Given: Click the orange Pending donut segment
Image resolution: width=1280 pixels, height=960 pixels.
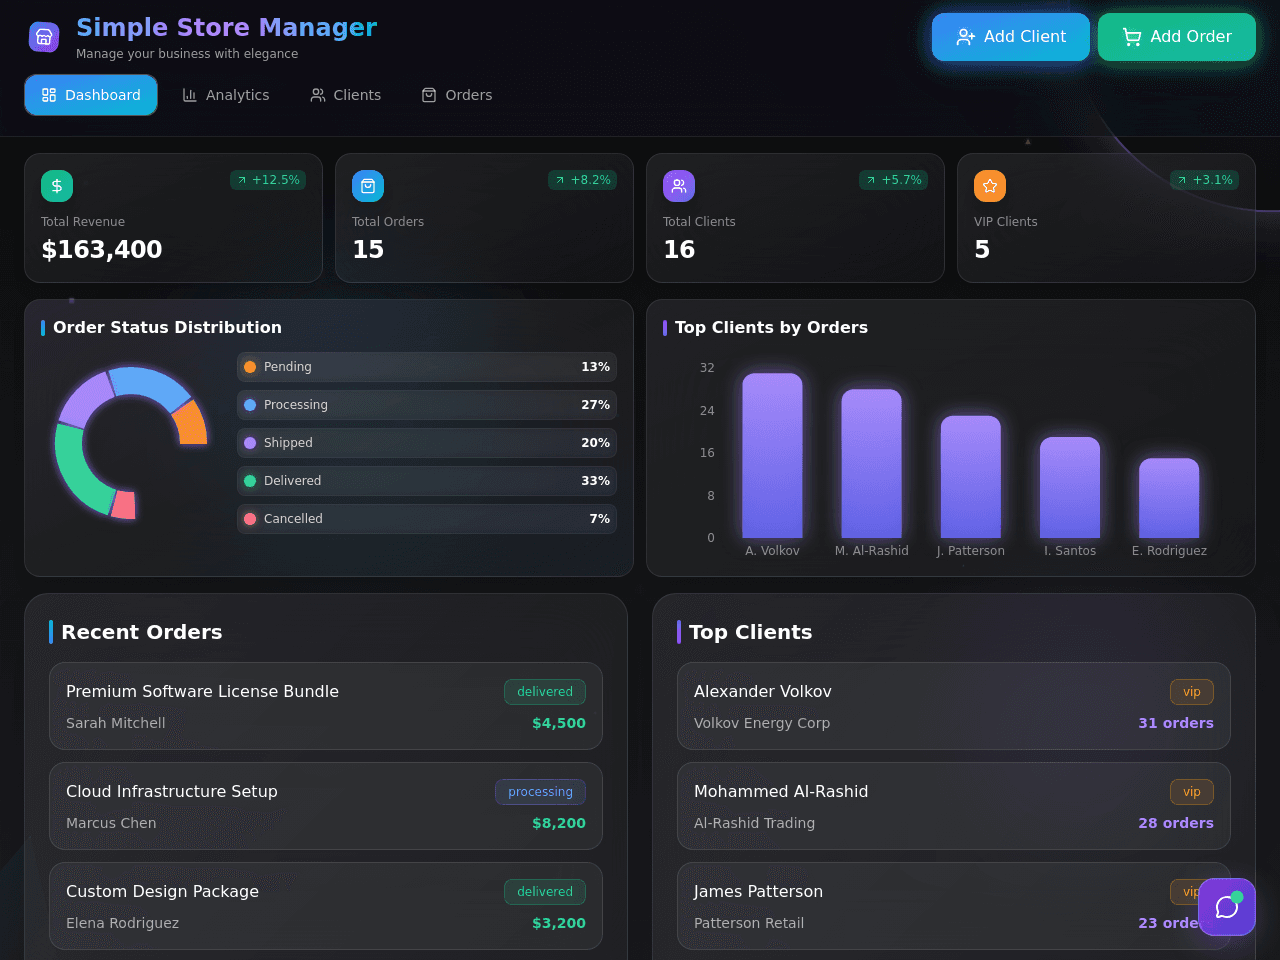Looking at the screenshot, I should [191, 424].
